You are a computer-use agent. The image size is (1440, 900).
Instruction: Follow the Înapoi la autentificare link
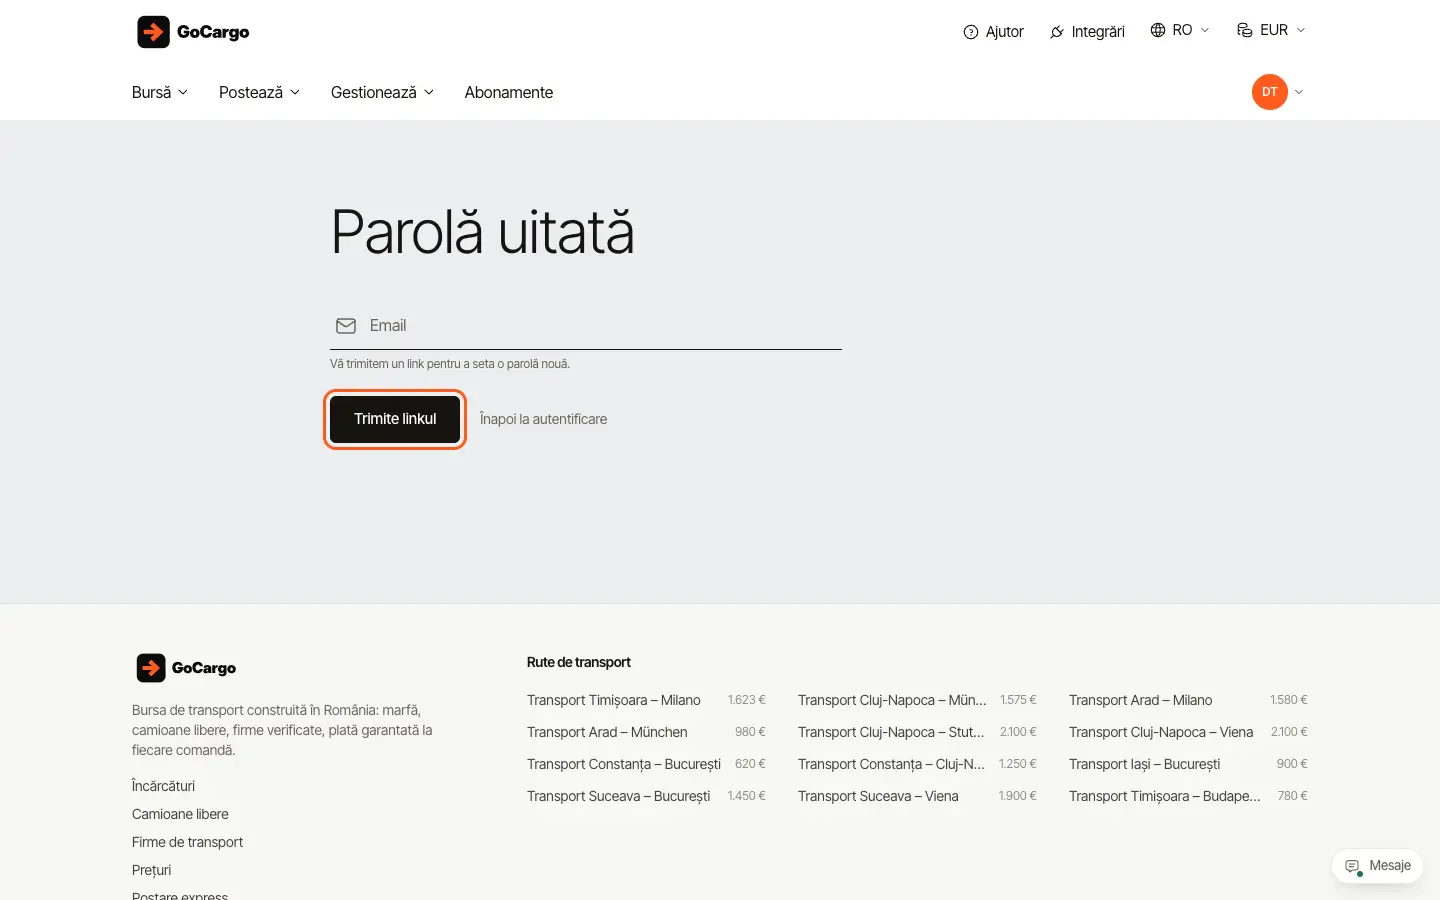(543, 419)
